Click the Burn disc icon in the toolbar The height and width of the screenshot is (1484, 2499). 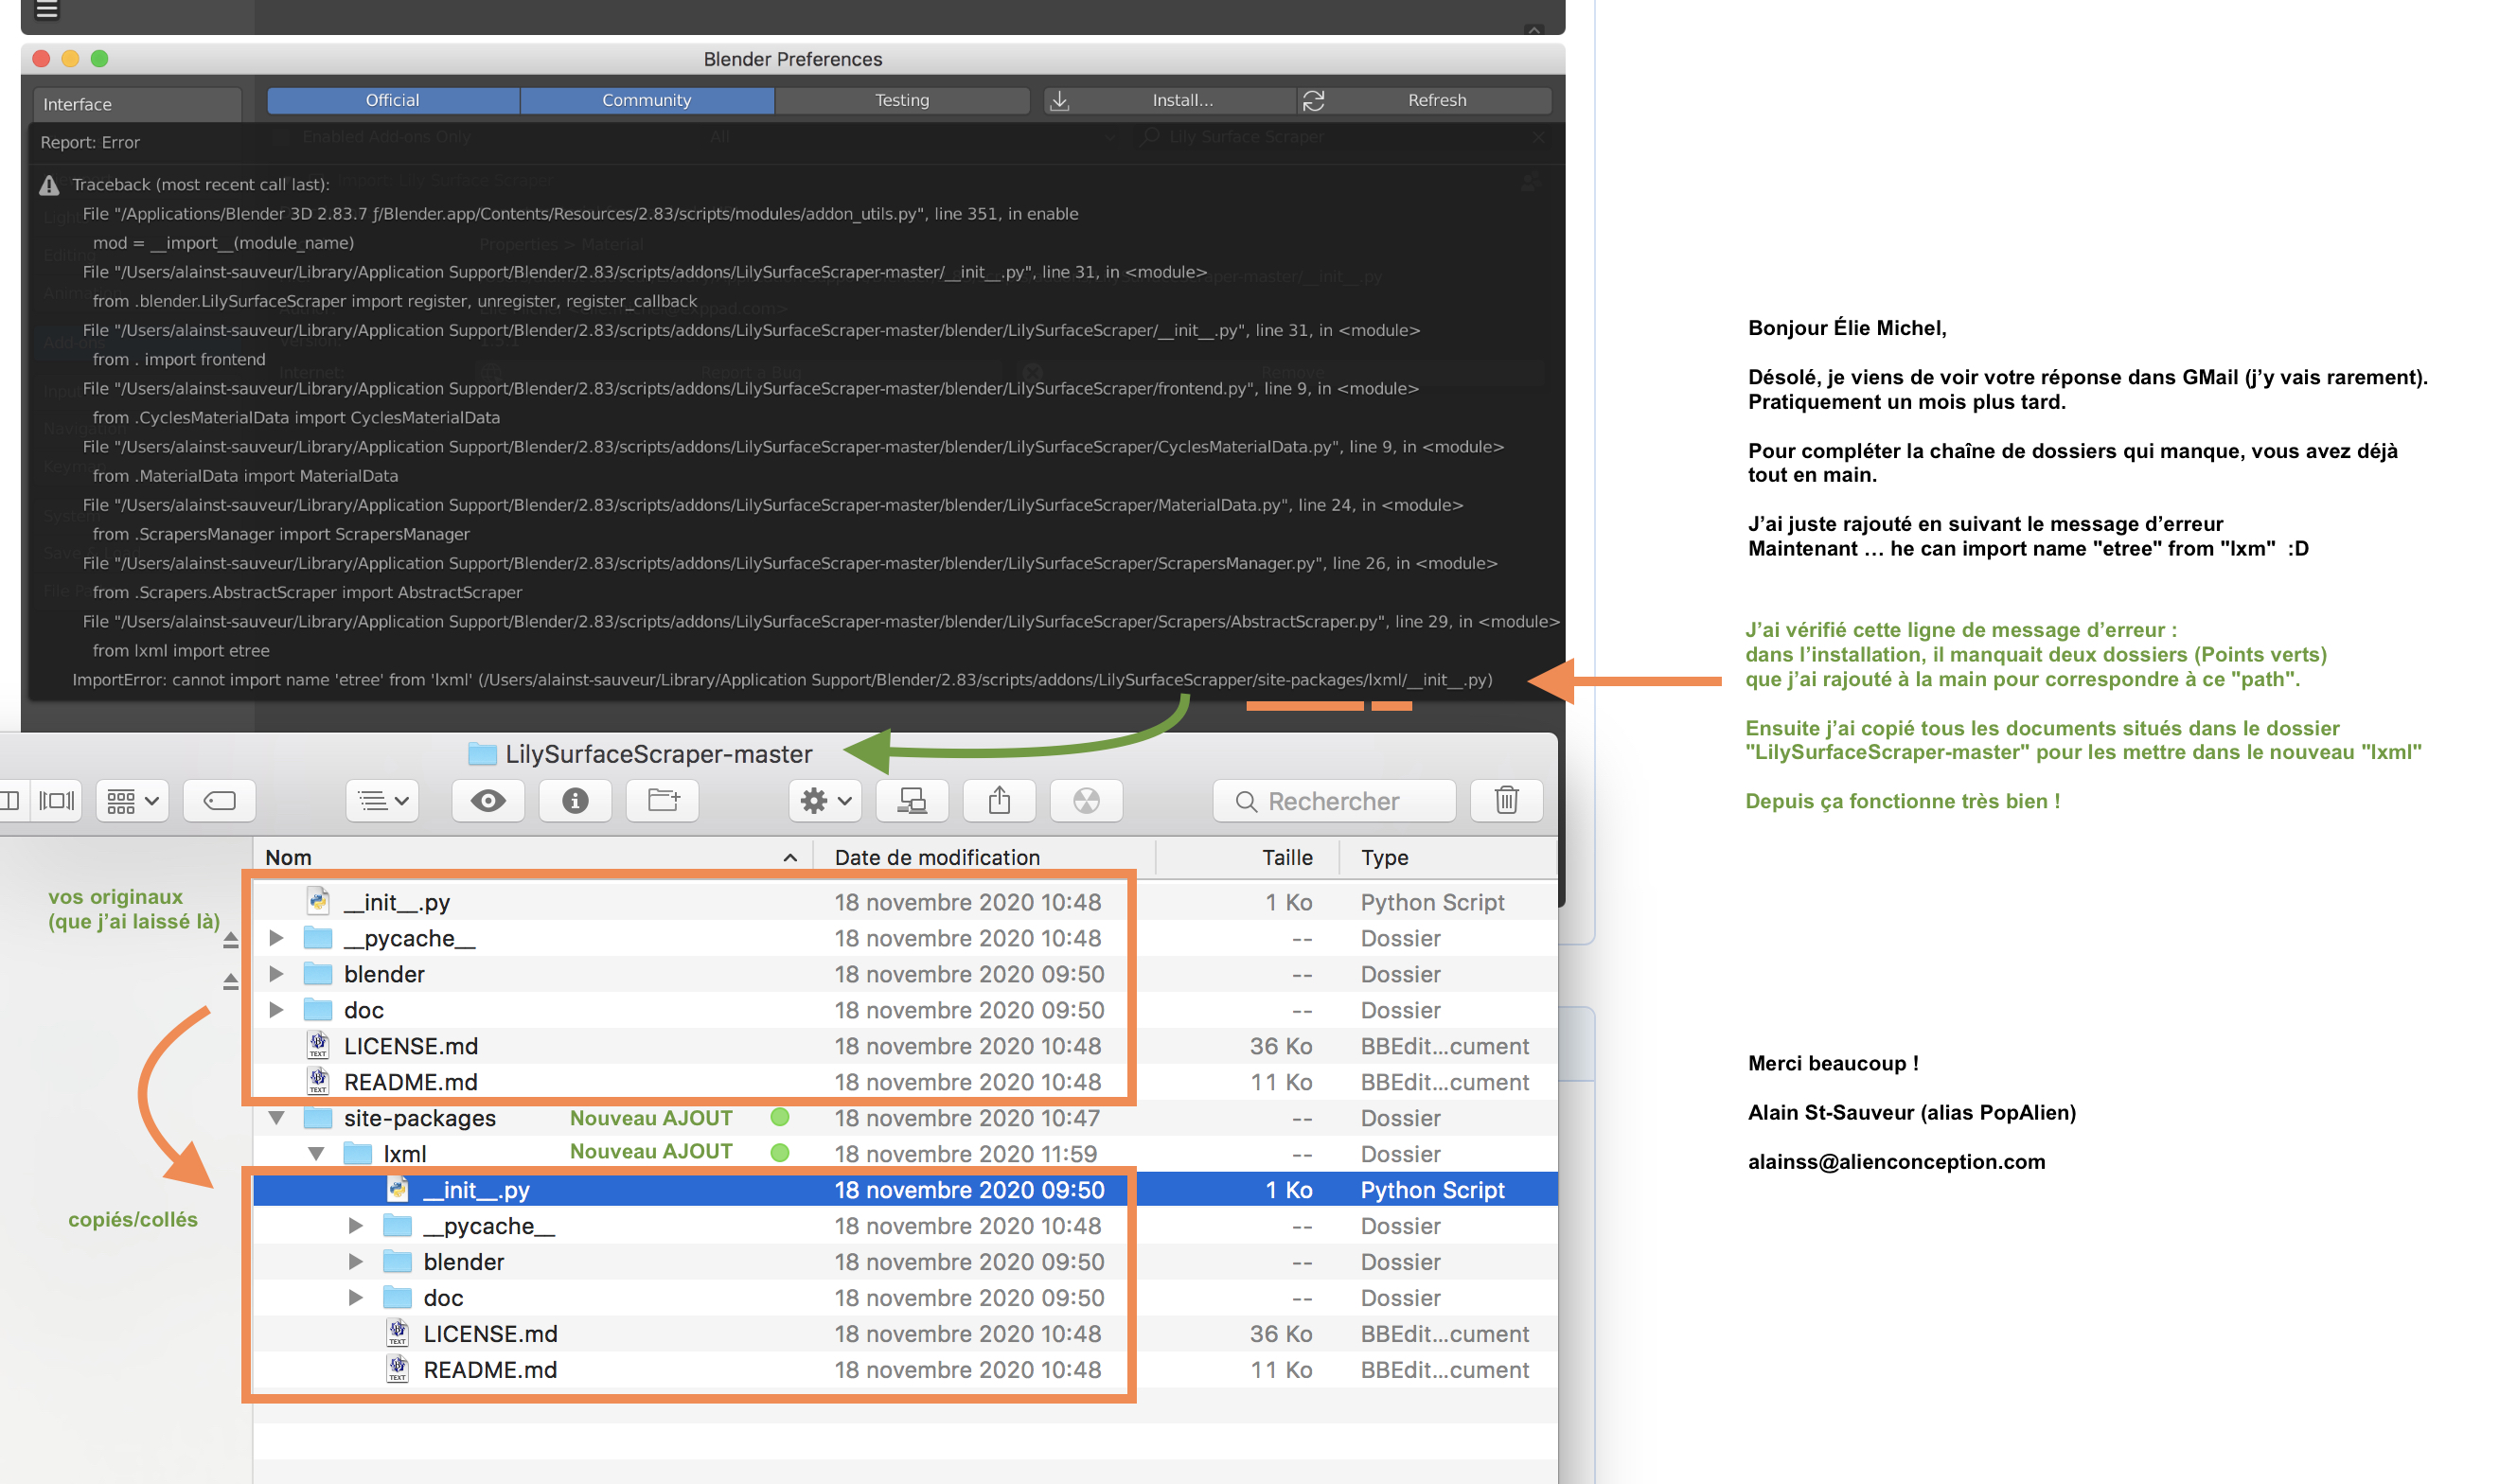pyautogui.click(x=1086, y=800)
